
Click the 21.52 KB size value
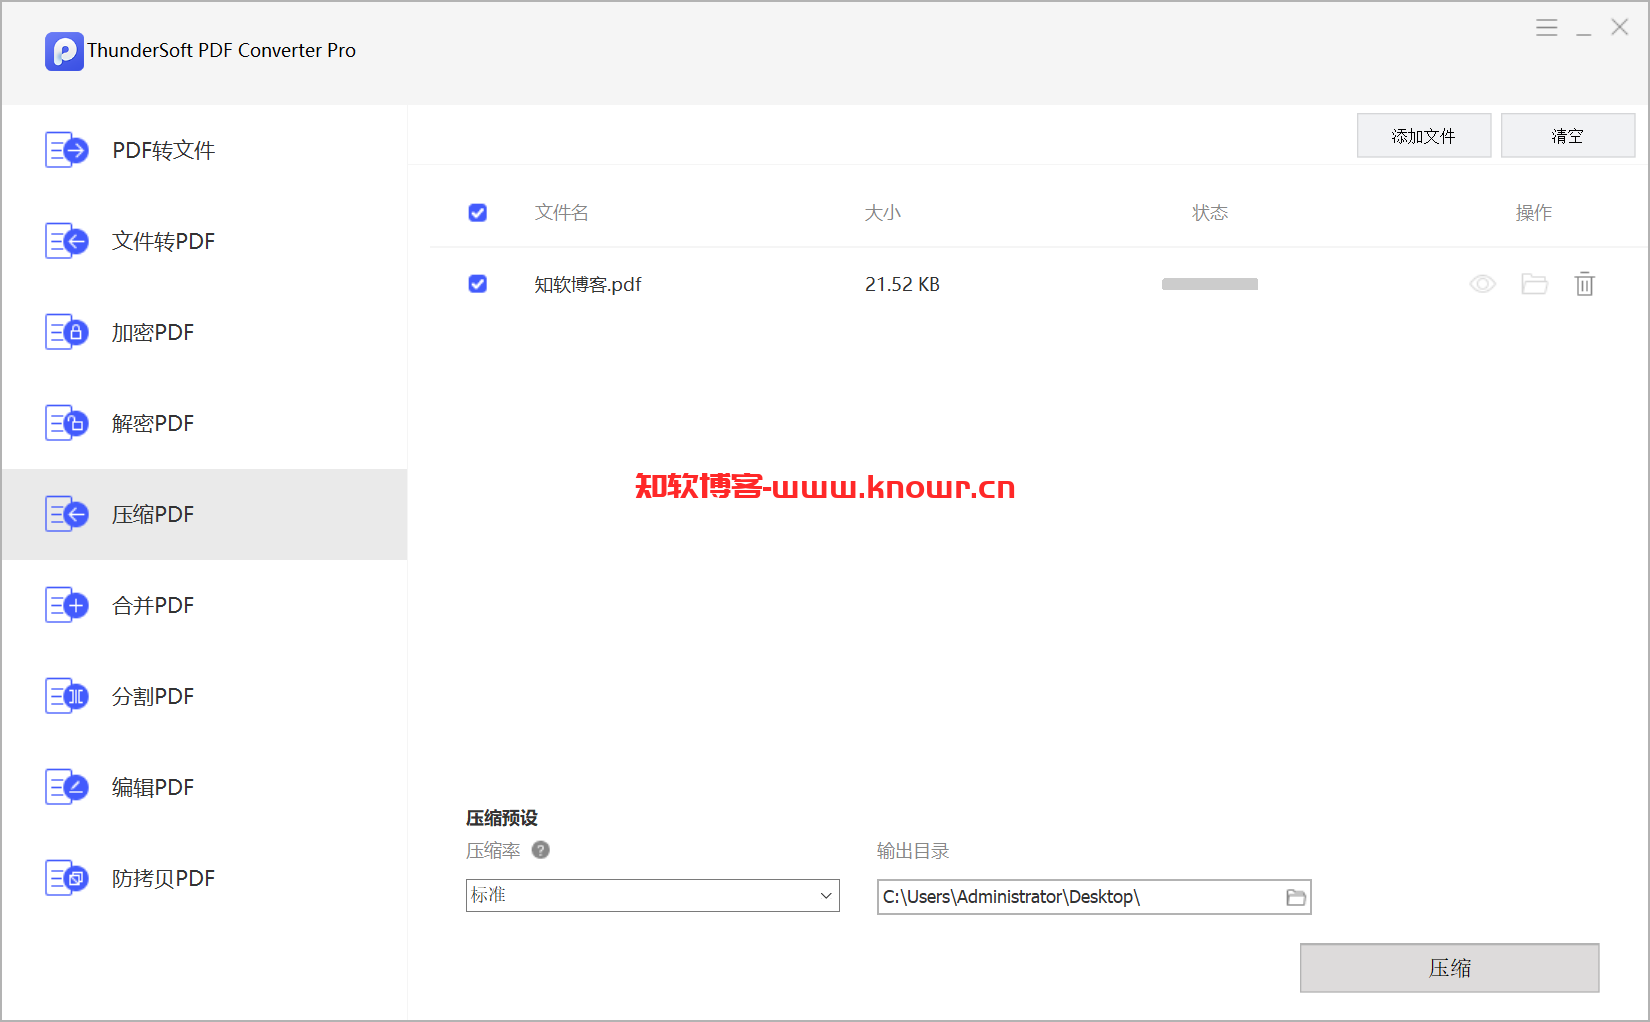coord(902,284)
